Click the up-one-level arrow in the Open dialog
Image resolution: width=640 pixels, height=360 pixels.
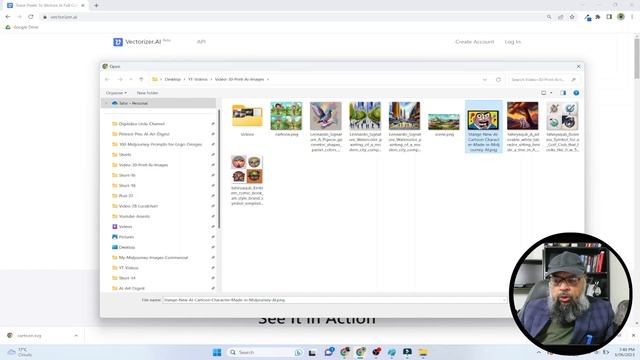coord(141,80)
